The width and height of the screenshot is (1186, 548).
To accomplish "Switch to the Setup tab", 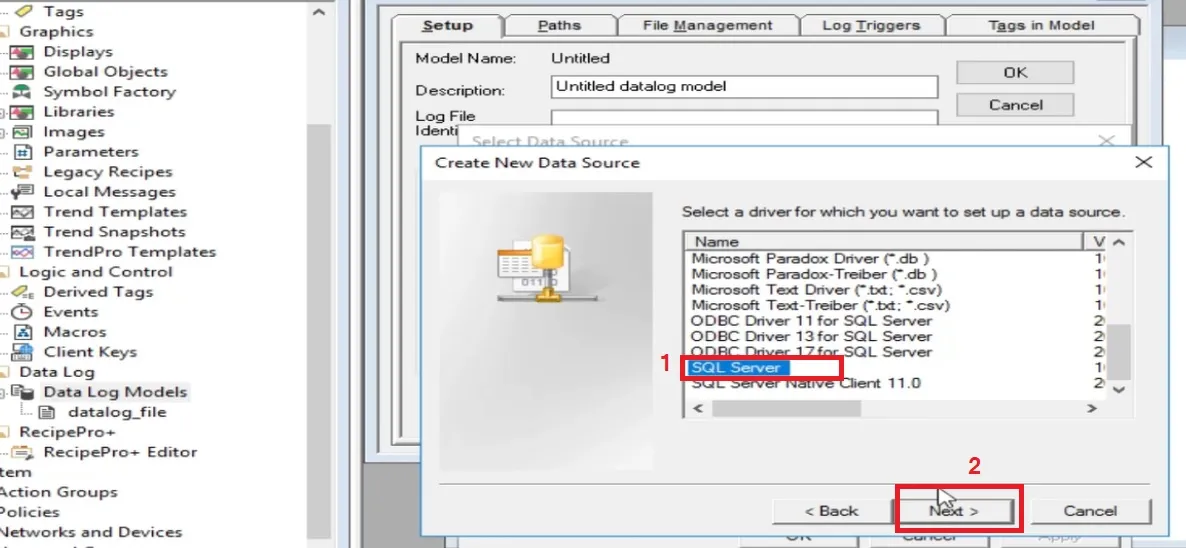I will point(447,26).
